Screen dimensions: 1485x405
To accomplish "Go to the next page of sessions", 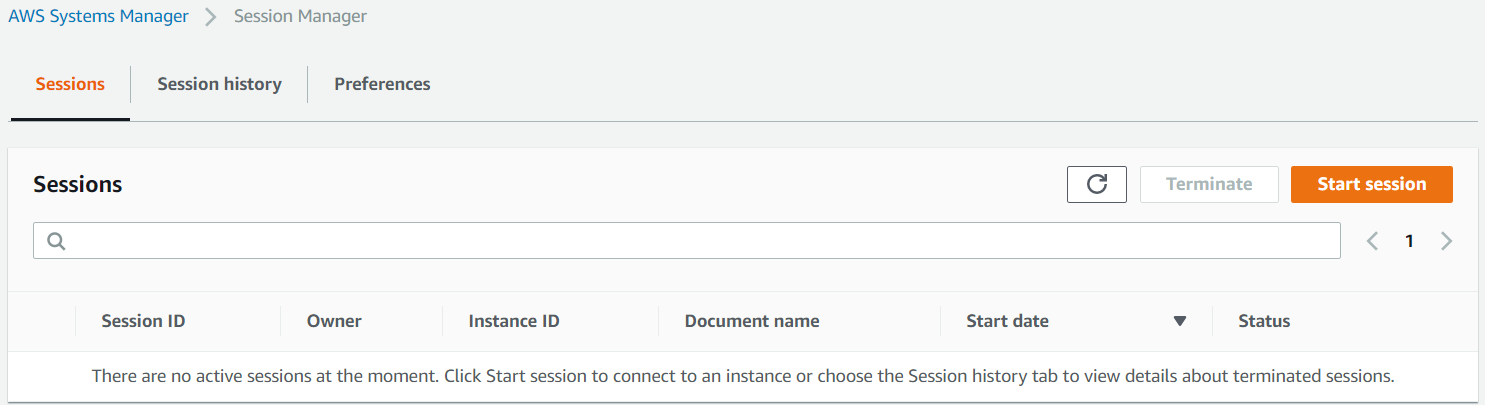I will point(1446,241).
